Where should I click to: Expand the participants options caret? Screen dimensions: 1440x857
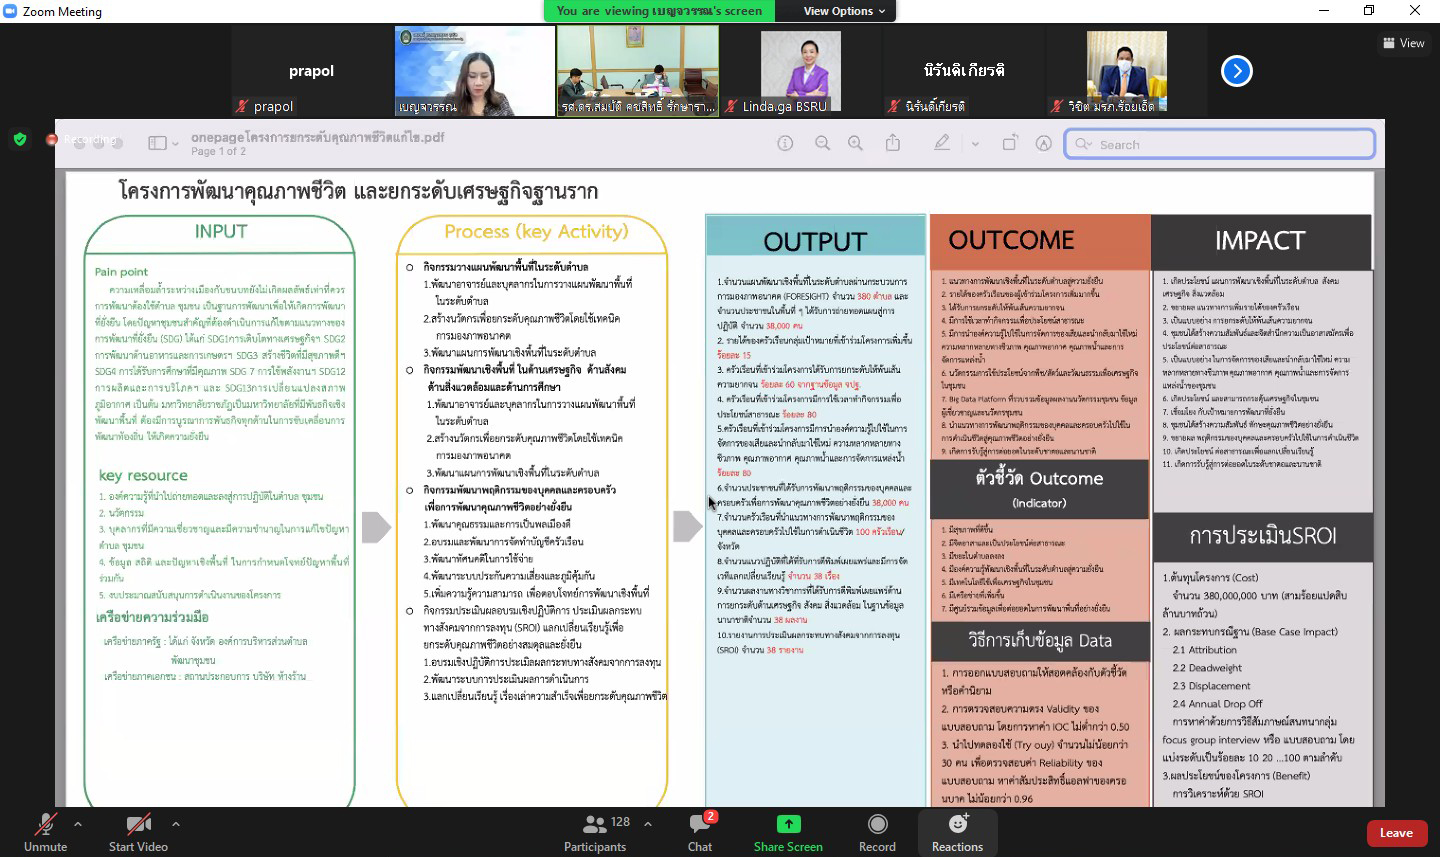tap(648, 824)
